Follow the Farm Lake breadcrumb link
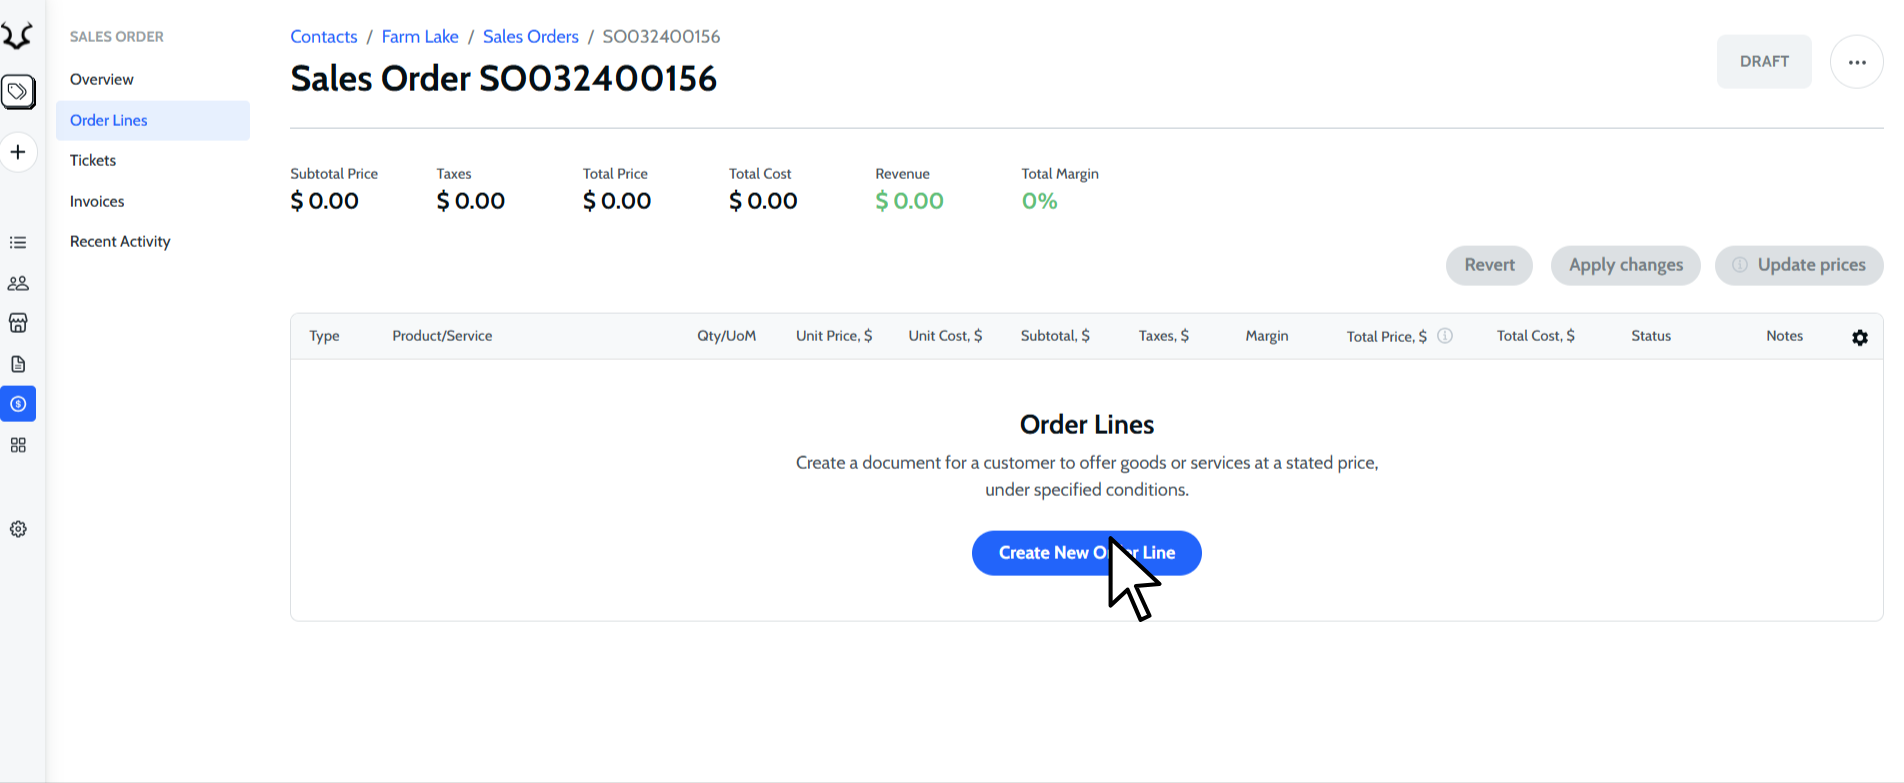 (x=420, y=37)
